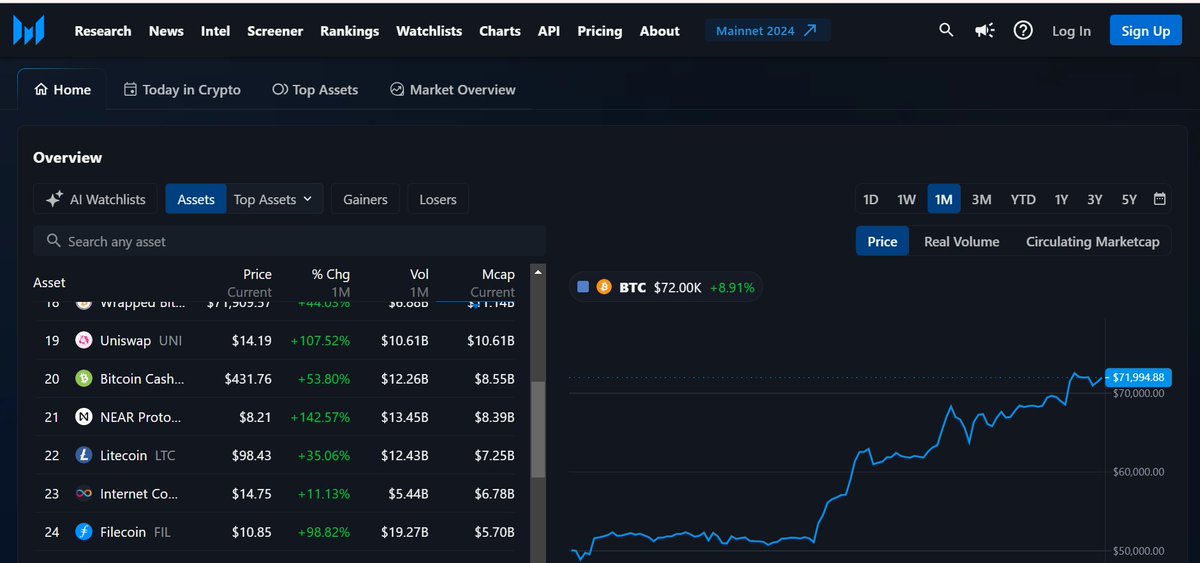Open the API link

tap(549, 31)
